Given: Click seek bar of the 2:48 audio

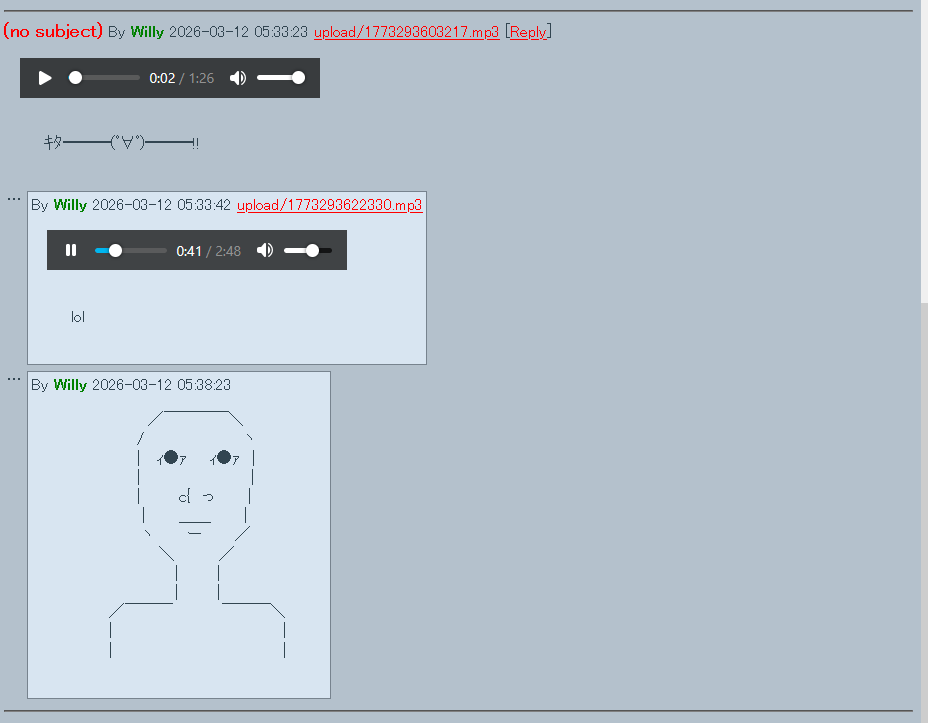Looking at the screenshot, I should (131, 250).
